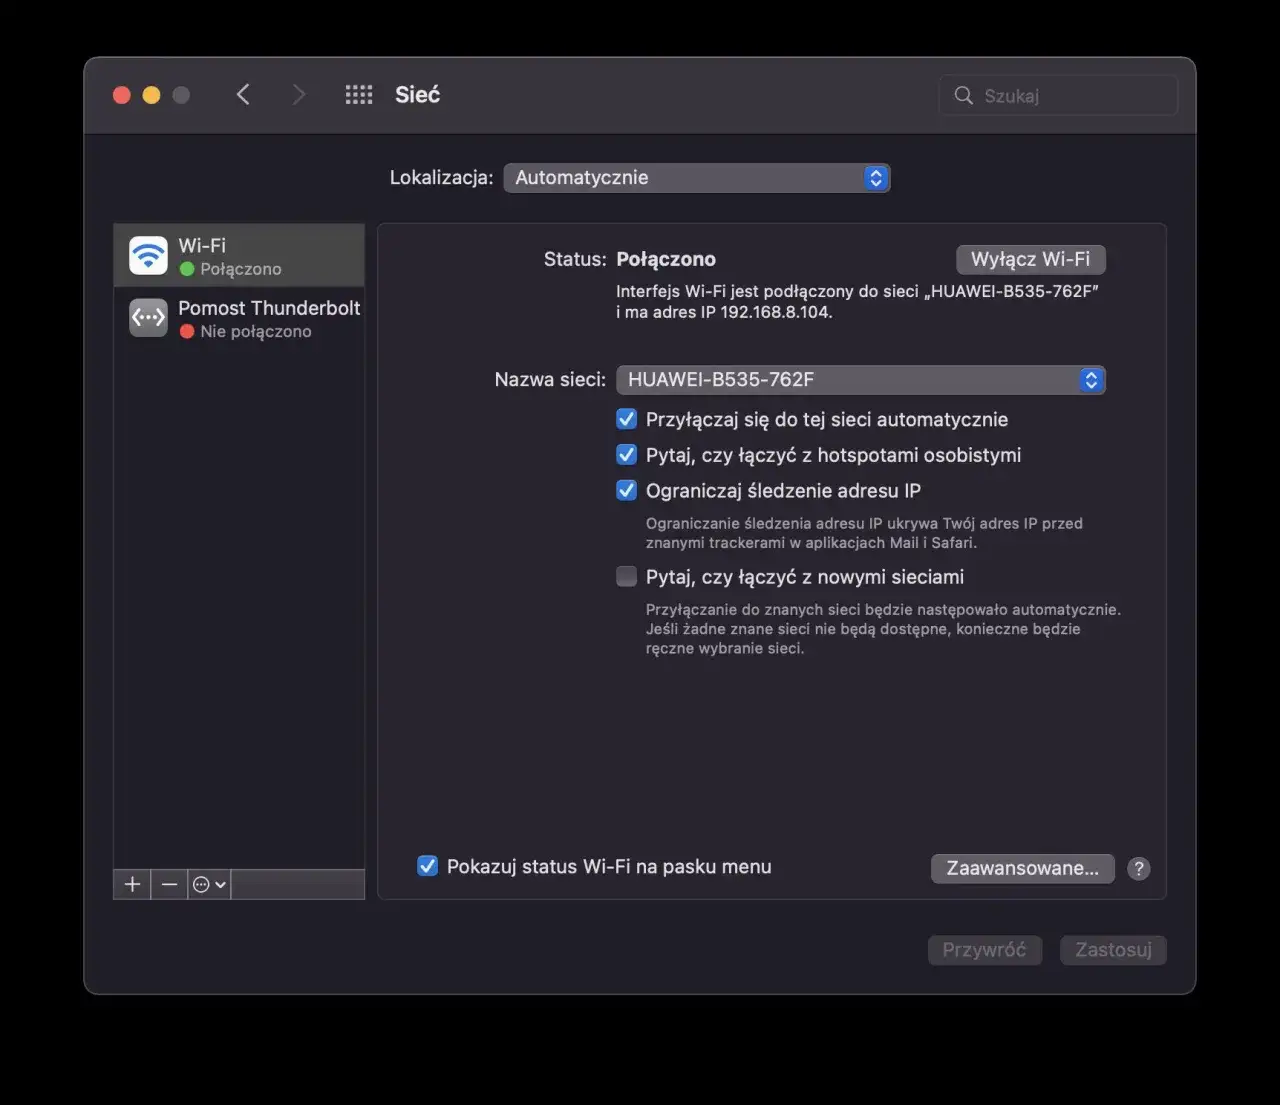Remove service with the minus button

pyautogui.click(x=169, y=884)
